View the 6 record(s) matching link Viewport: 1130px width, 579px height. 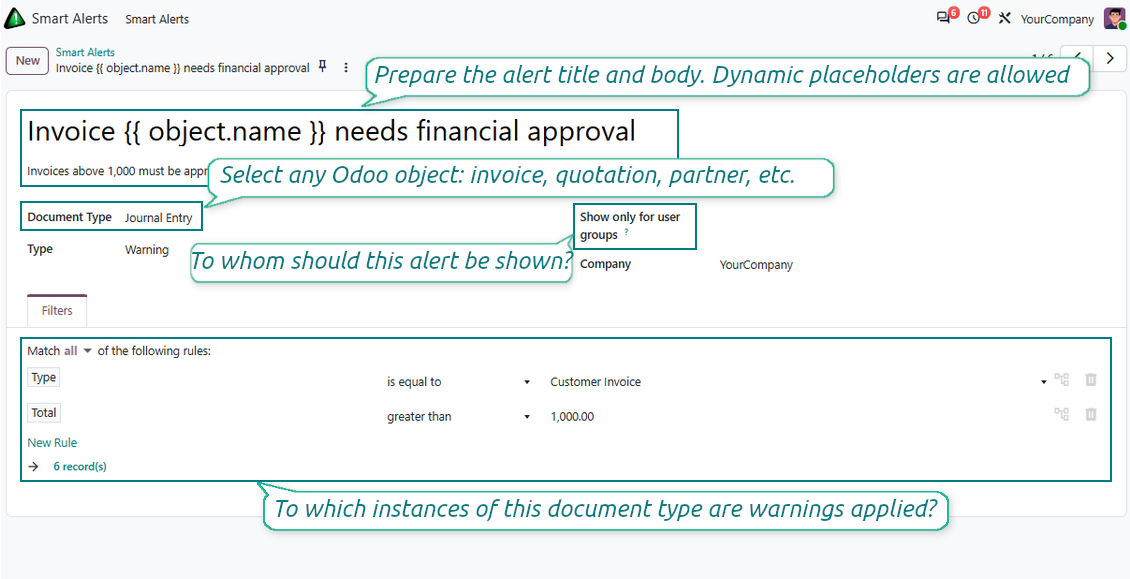coord(80,467)
